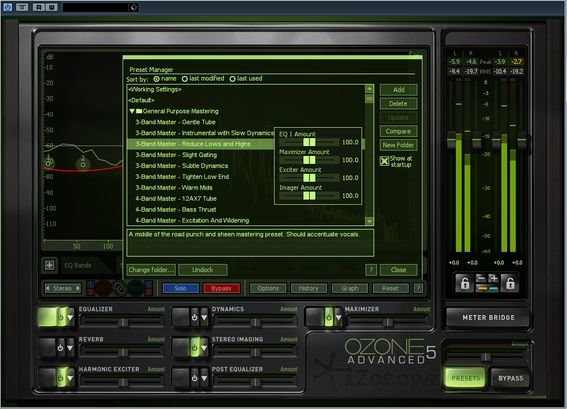The height and width of the screenshot is (409, 567).
Task: Click the host preset cube icon
Action: [x=133, y=7]
